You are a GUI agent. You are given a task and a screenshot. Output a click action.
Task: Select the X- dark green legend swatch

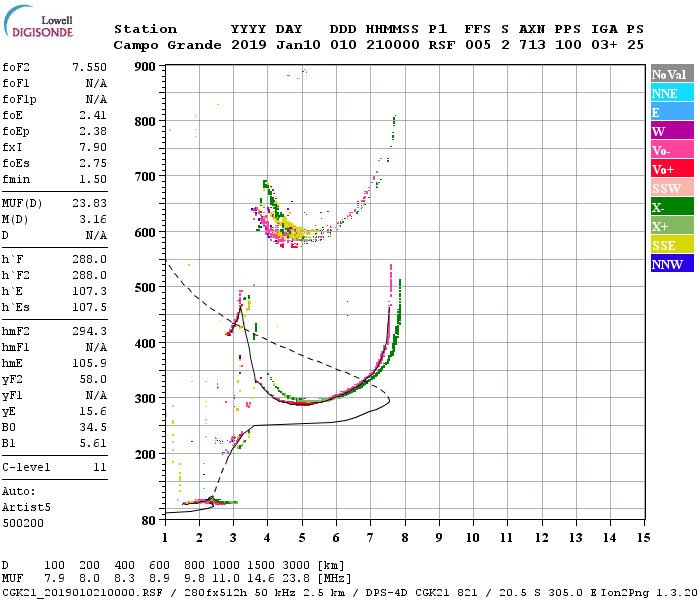(672, 207)
